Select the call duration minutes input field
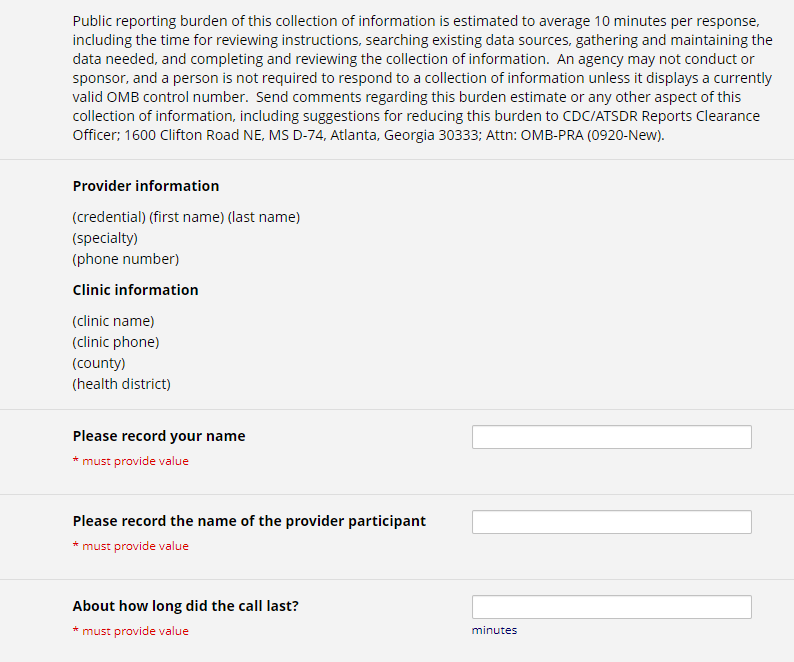 point(611,607)
